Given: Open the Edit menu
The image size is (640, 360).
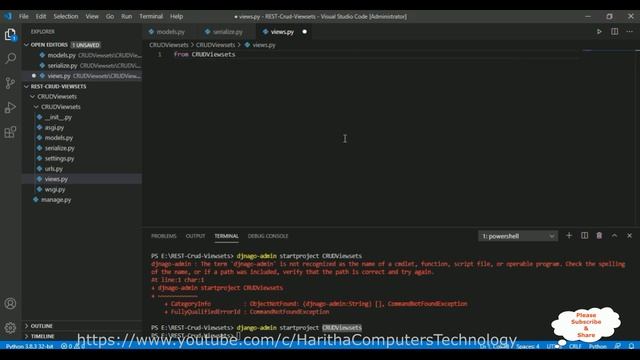Looking at the screenshot, I should click(x=41, y=16).
